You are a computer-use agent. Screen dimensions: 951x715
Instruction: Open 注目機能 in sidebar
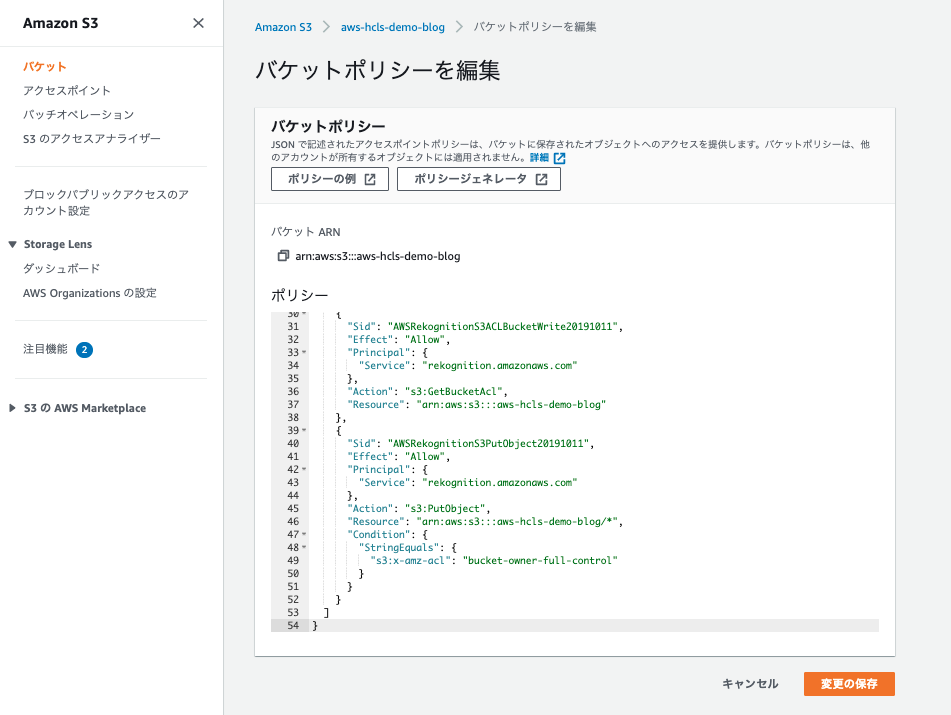45,349
